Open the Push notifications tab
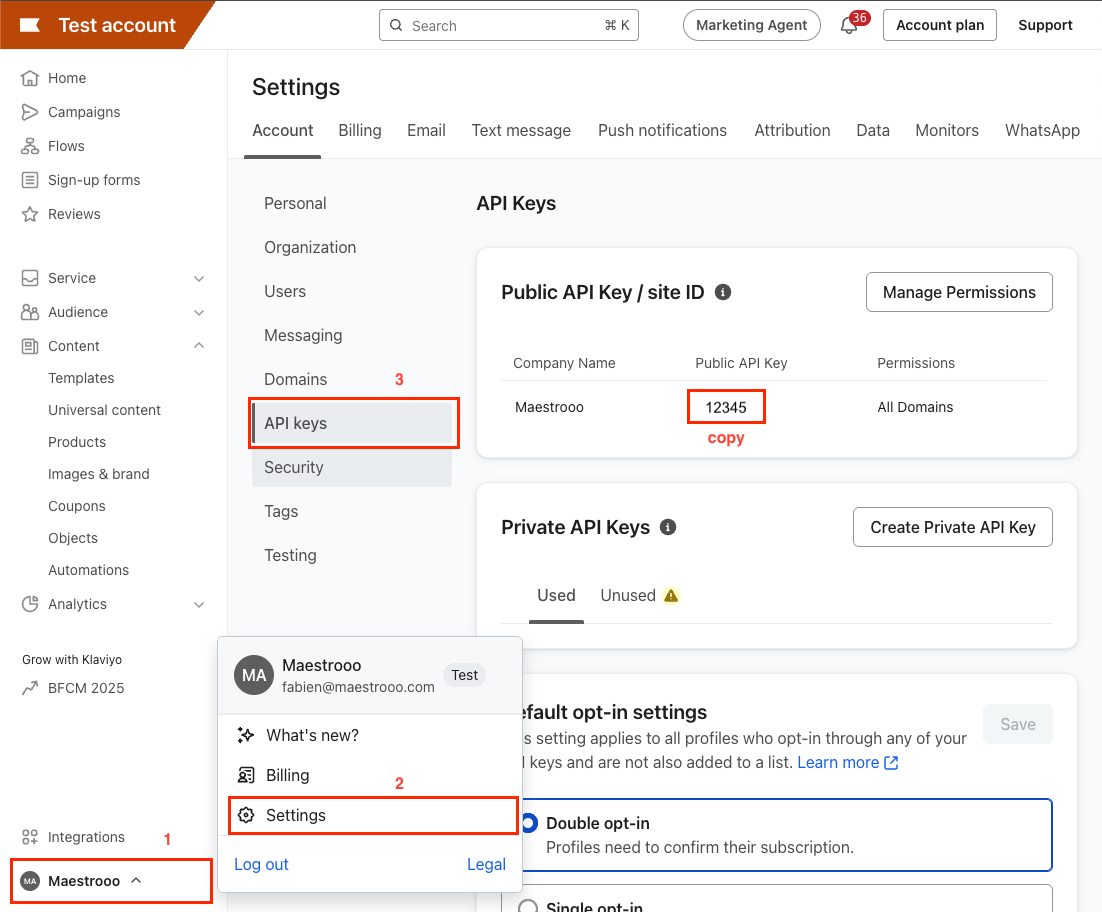The width and height of the screenshot is (1102, 912). pos(662,131)
